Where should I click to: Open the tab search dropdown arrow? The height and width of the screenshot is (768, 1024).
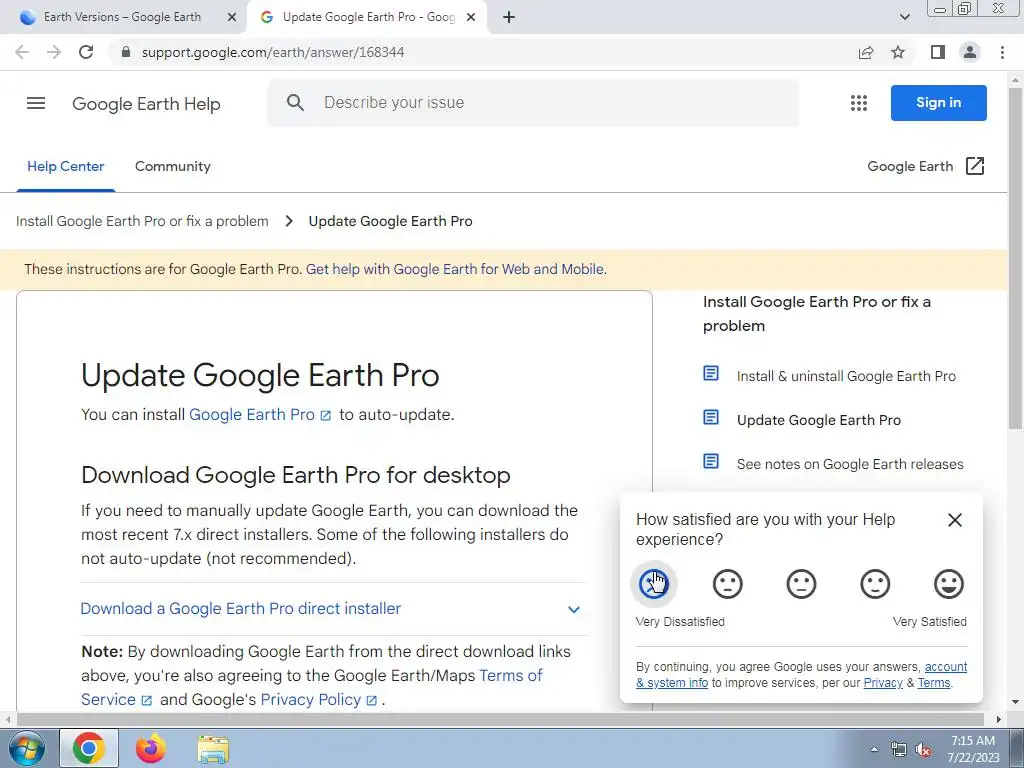point(904,17)
